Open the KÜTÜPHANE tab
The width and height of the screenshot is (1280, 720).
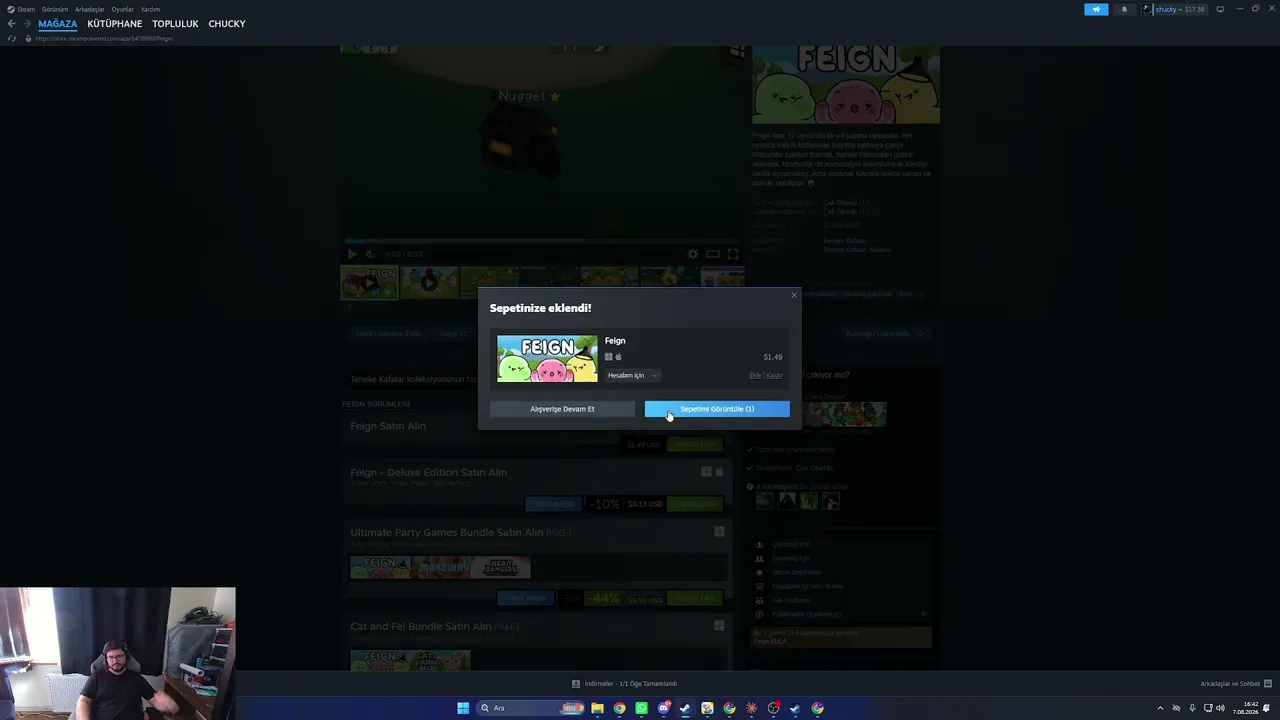(x=115, y=24)
